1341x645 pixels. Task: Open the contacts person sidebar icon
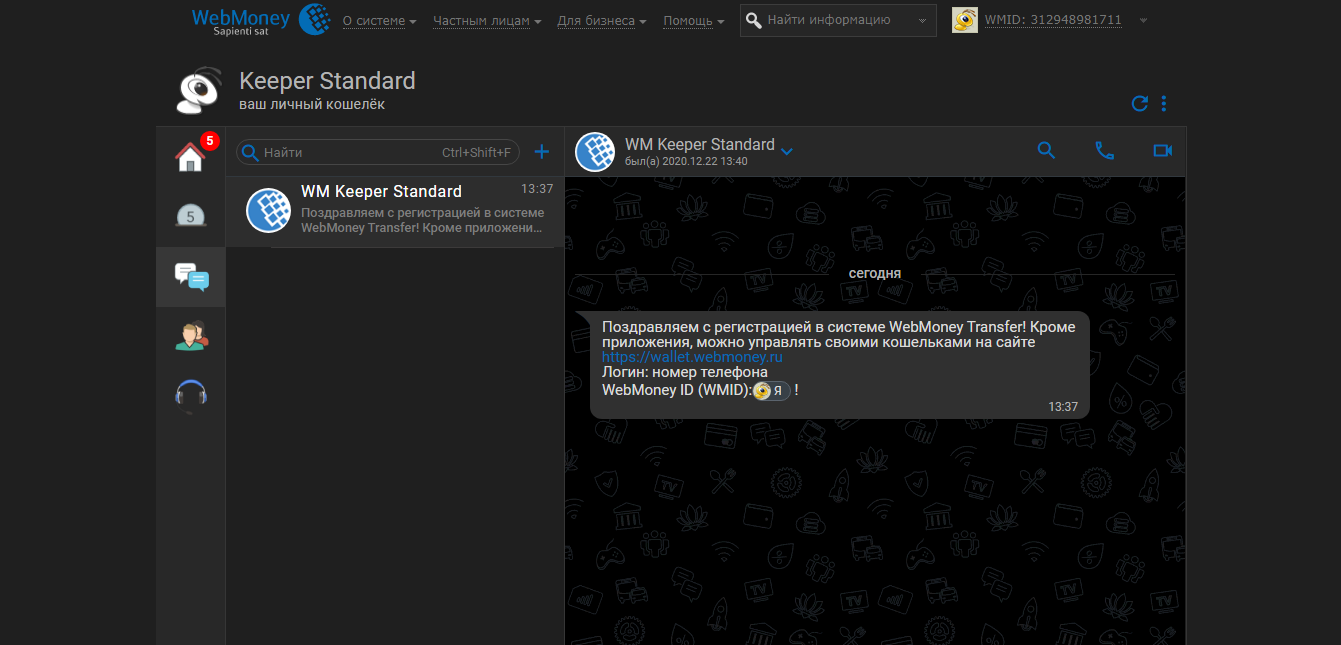point(191,335)
